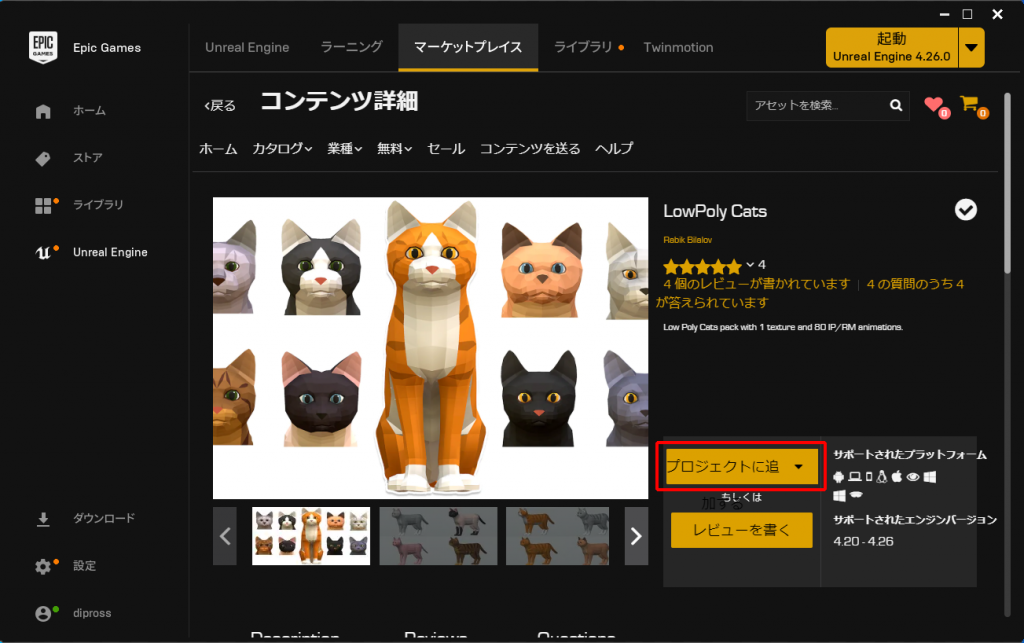
Task: Show next thumbnails with right arrow
Action: 636,536
